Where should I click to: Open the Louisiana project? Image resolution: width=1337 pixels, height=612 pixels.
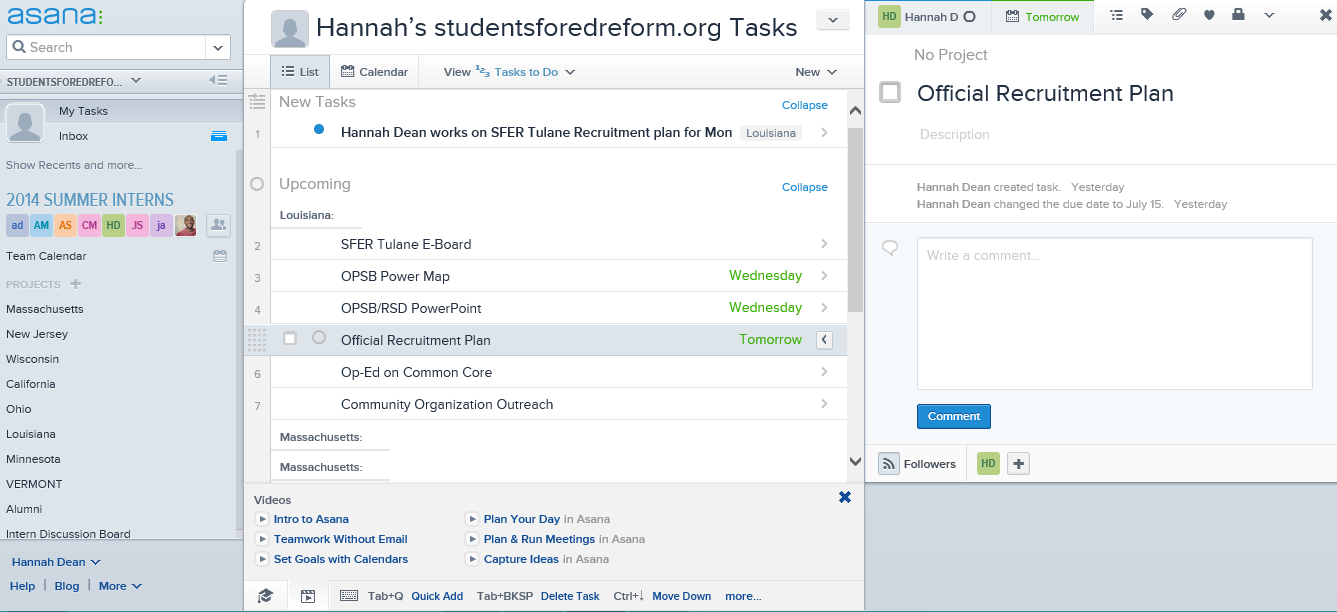[31, 434]
